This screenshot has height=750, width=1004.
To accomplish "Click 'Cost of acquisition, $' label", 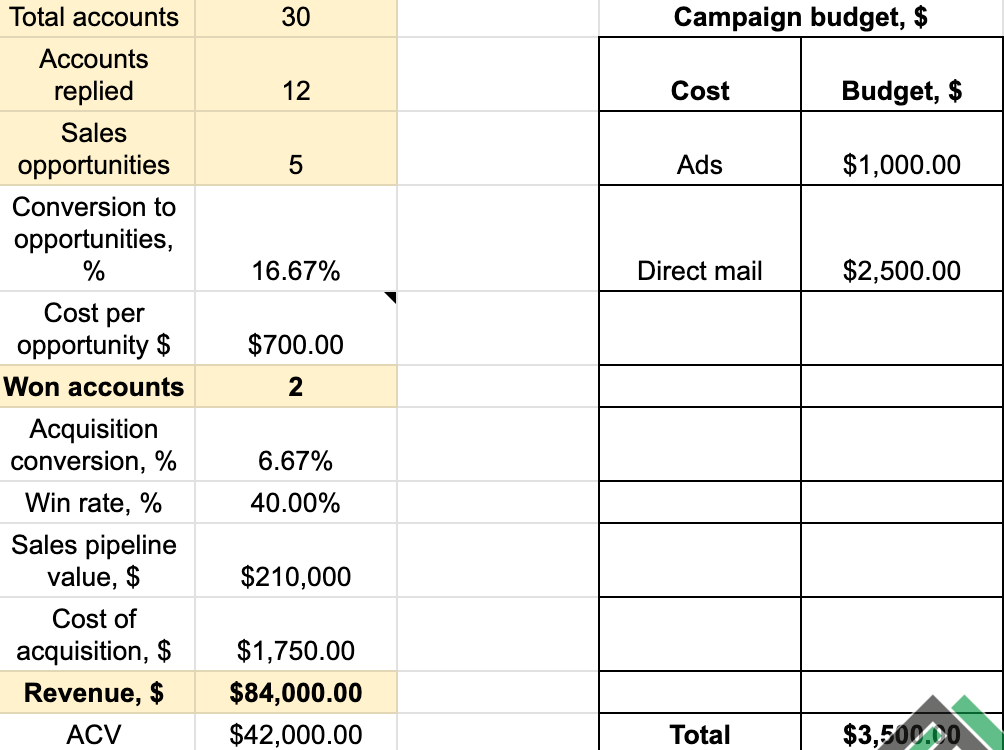I will (x=97, y=634).
